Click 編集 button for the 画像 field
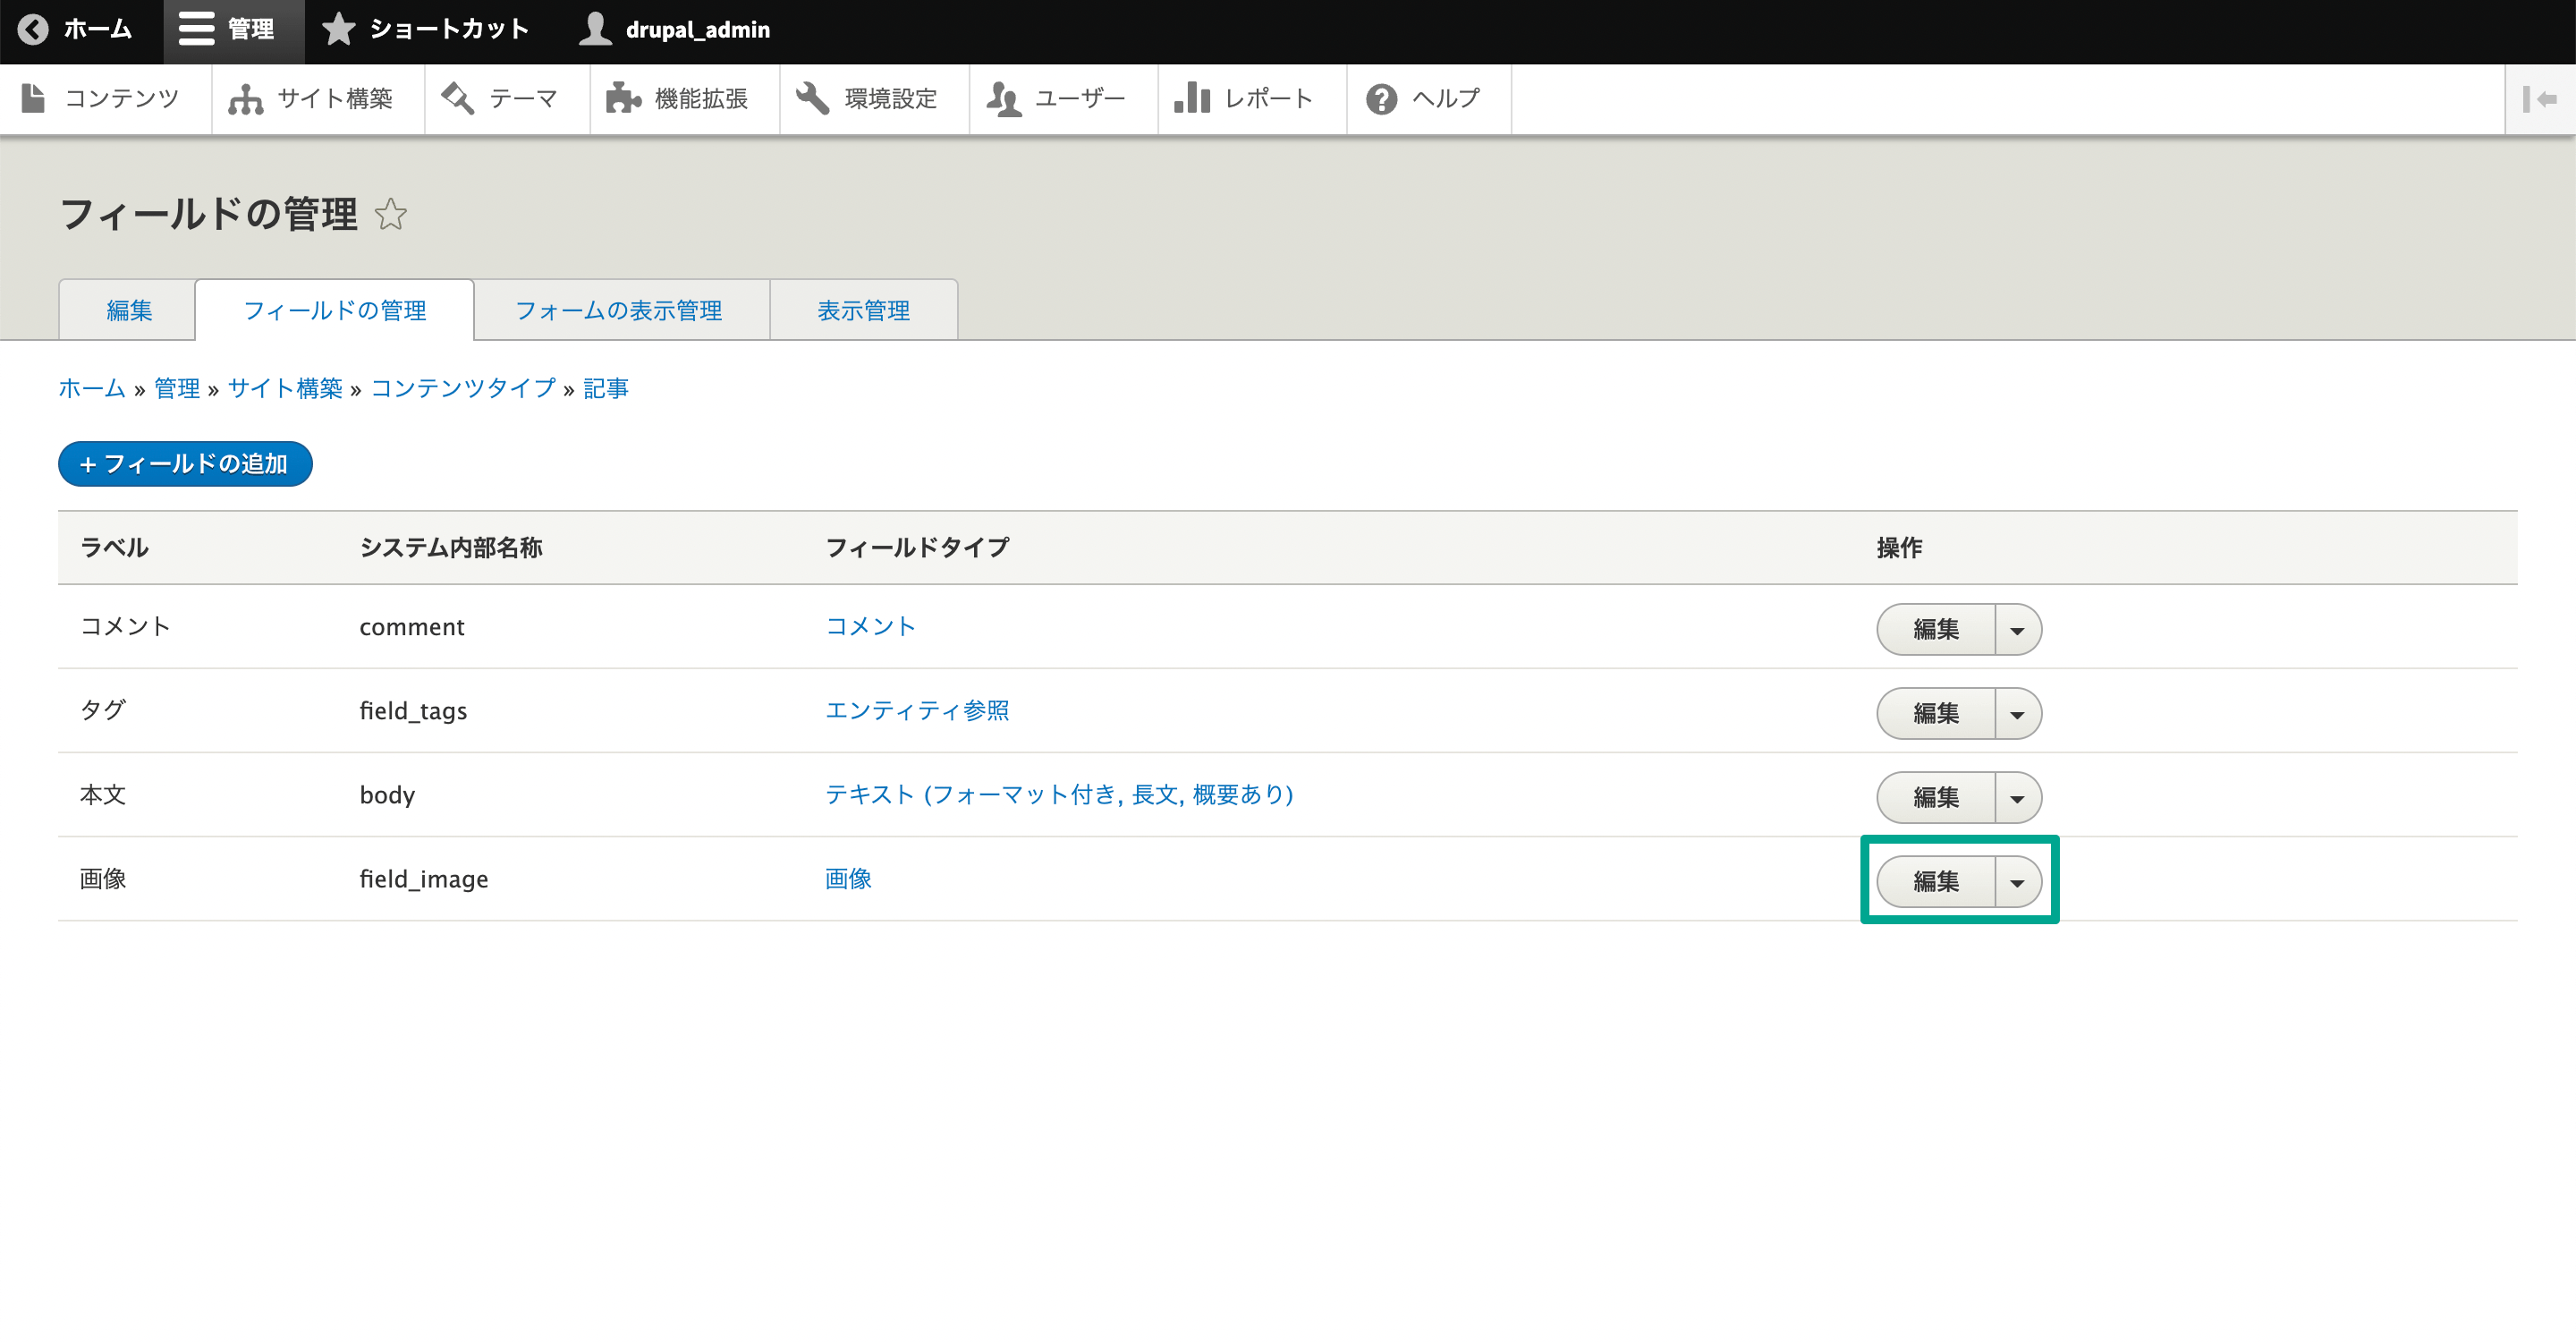 1936,882
